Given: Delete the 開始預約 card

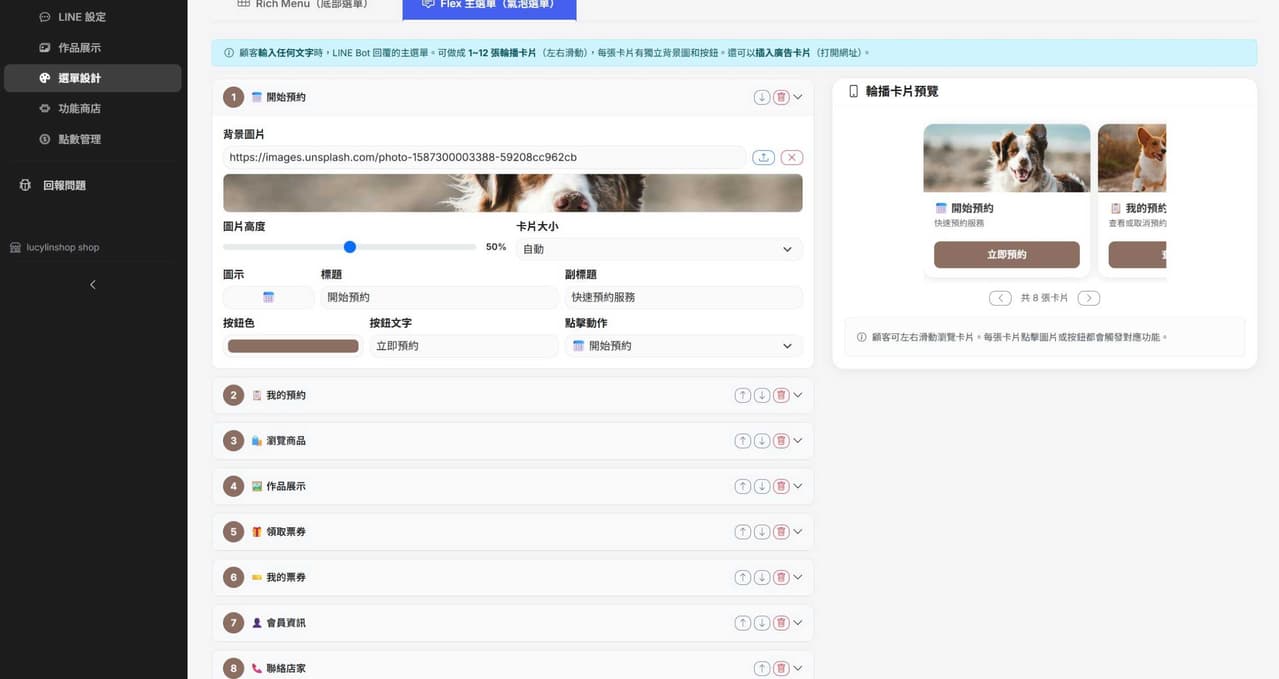Looking at the screenshot, I should coord(781,97).
